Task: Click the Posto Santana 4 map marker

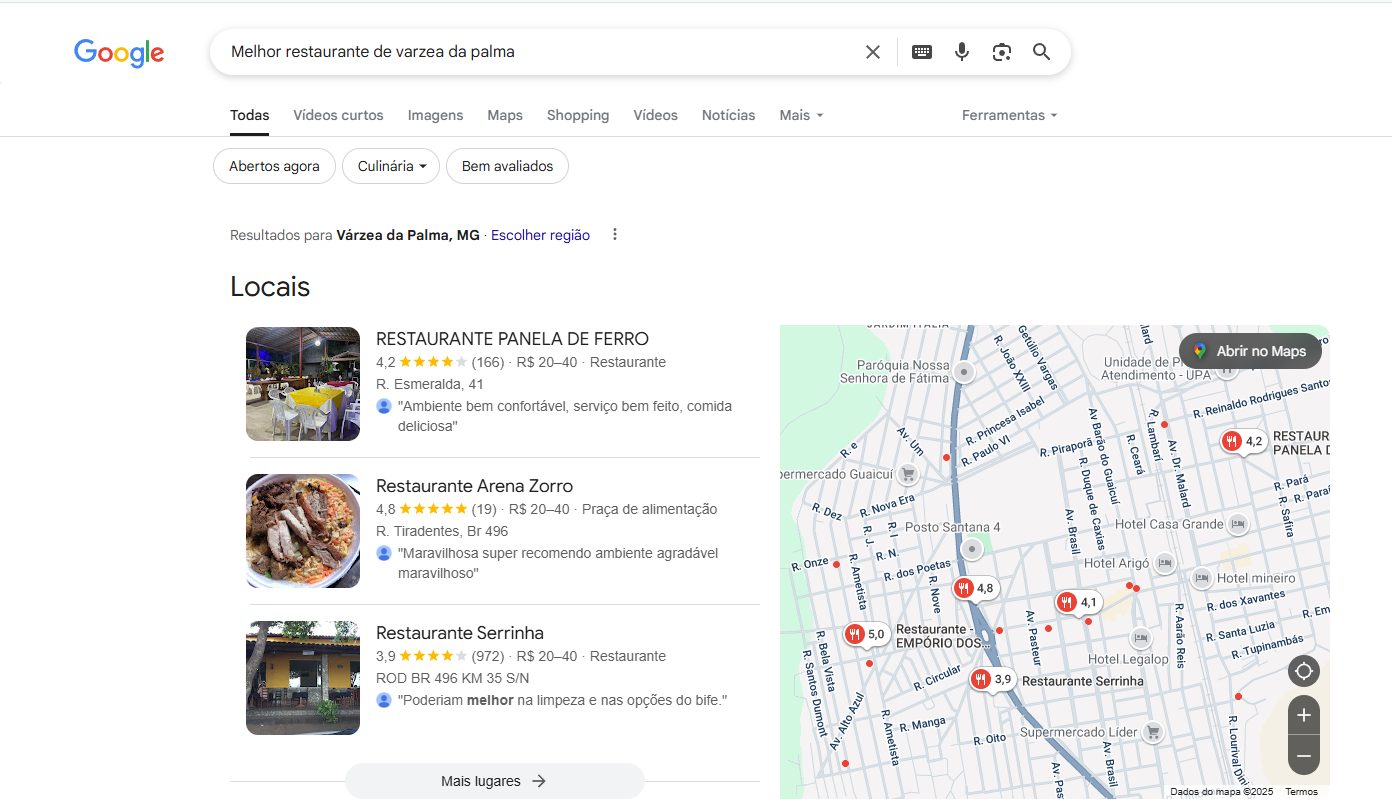Action: (x=972, y=548)
